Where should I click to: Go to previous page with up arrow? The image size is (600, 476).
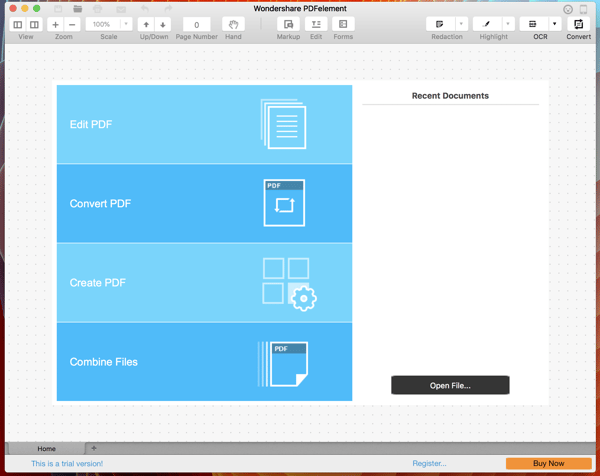coord(146,24)
